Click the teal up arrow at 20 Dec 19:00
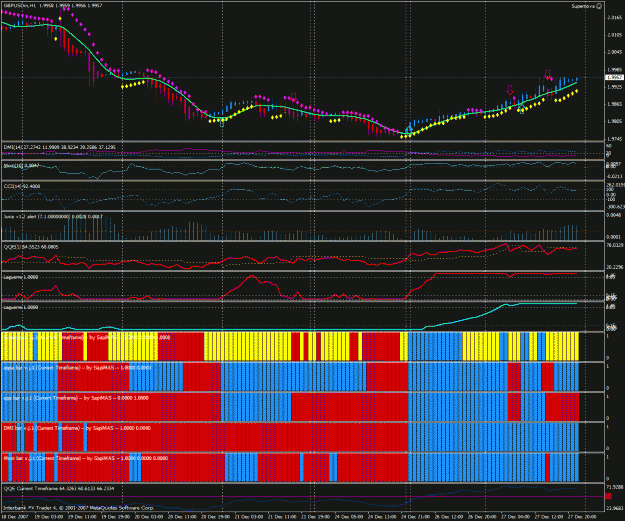The image size is (625, 521). 222,123
